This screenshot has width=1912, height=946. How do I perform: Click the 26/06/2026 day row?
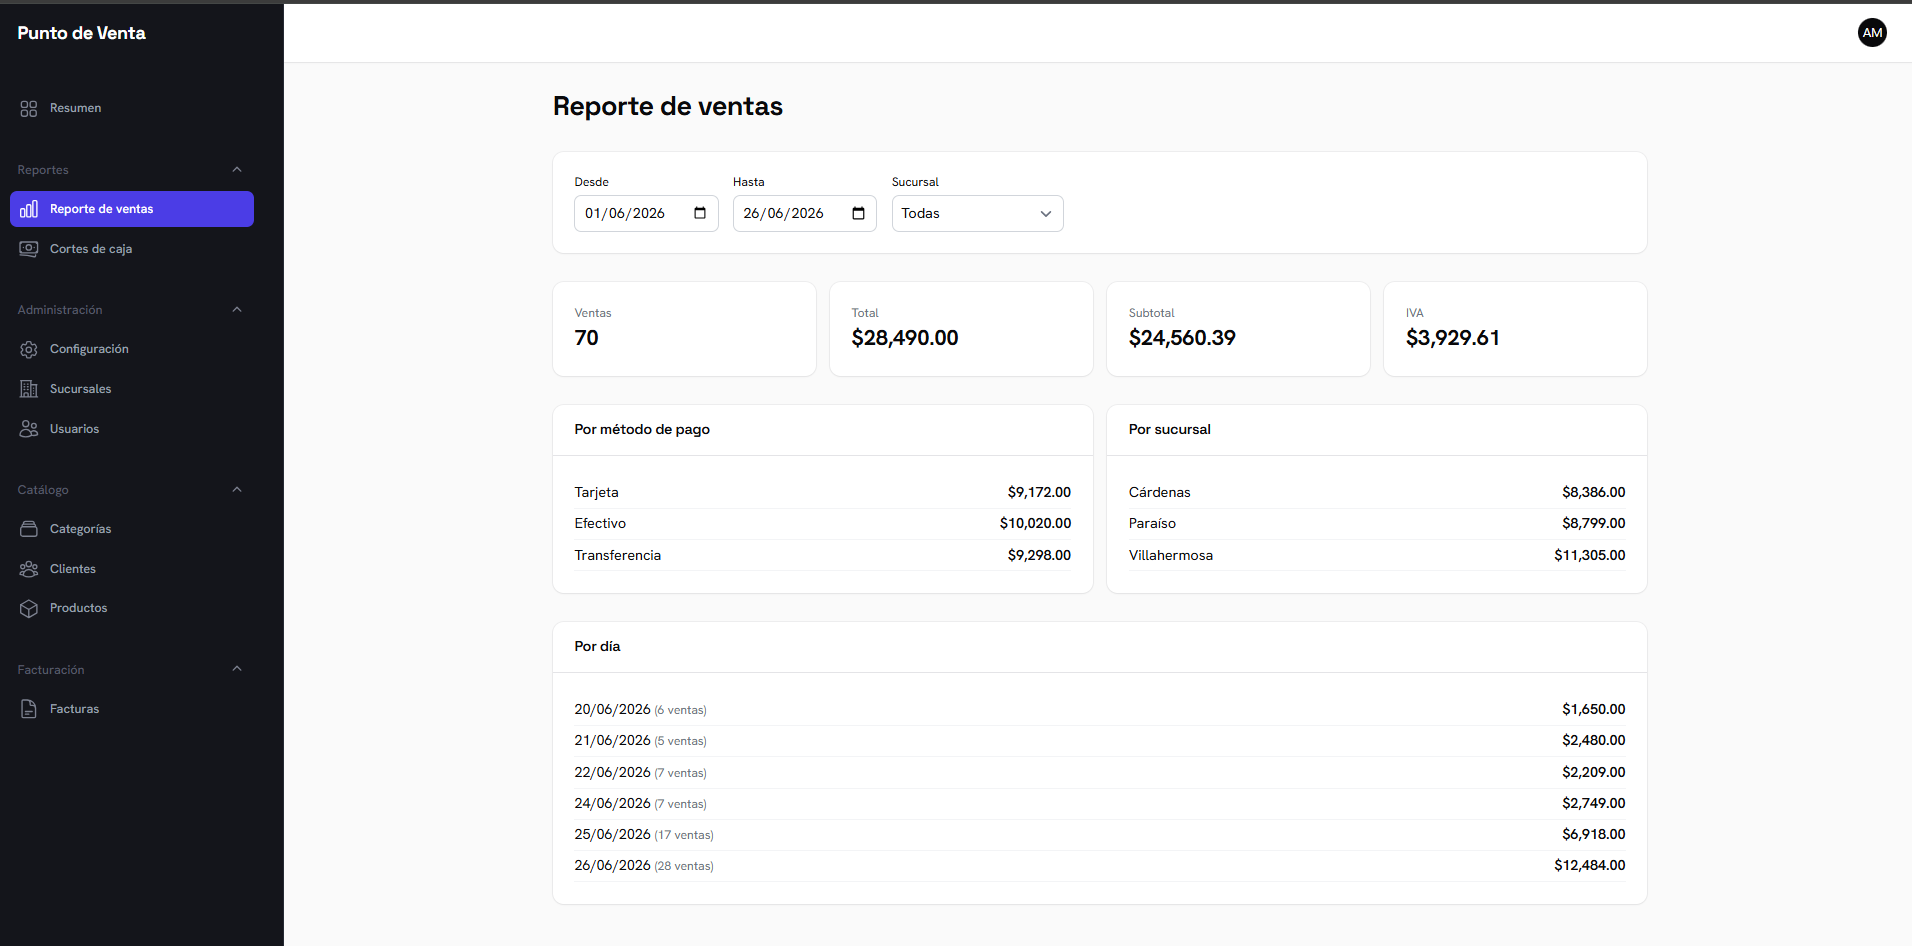click(x=1100, y=865)
